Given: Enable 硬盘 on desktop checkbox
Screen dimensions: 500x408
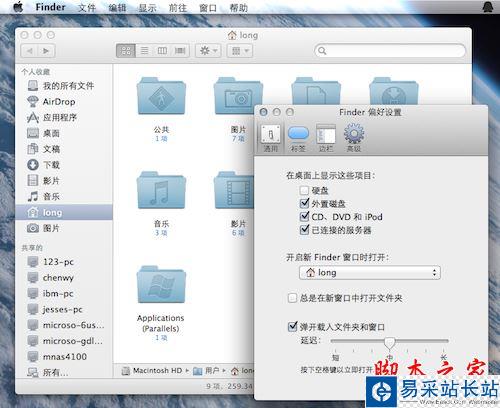Looking at the screenshot, I should pyautogui.click(x=304, y=191).
